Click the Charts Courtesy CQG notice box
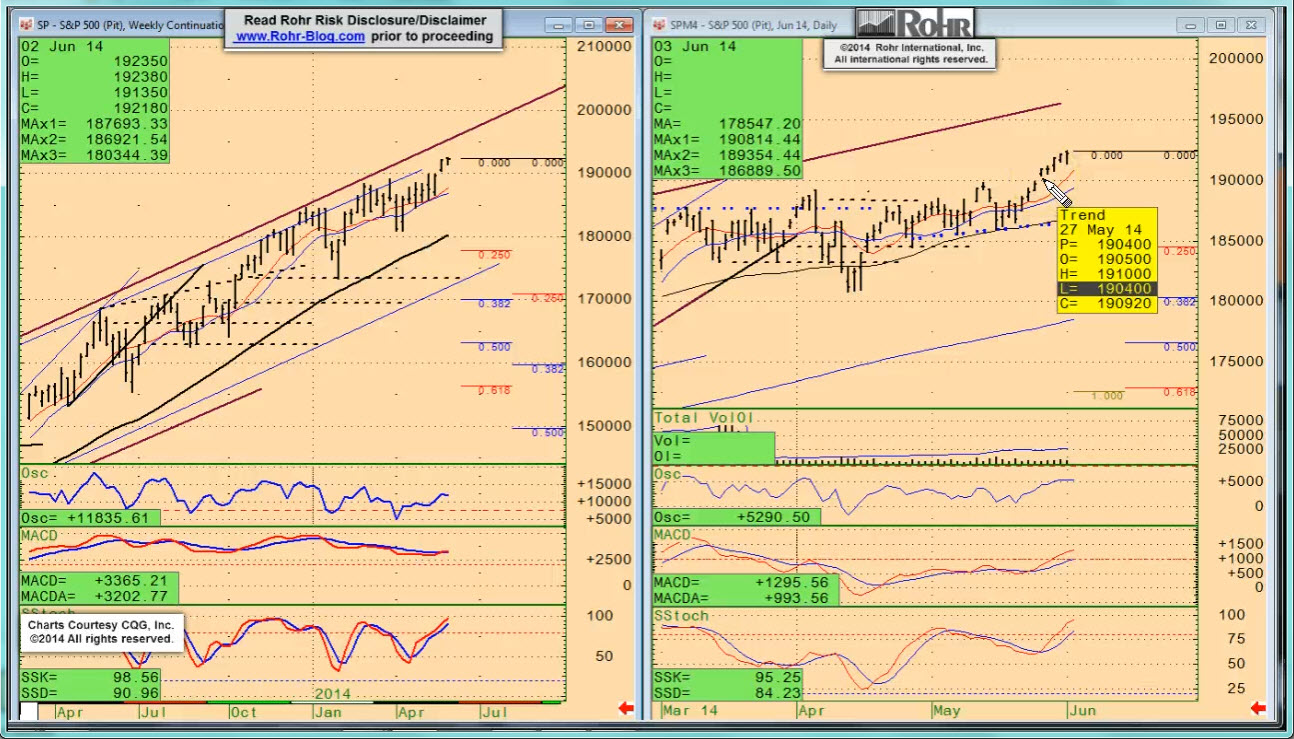Image resolution: width=1294 pixels, height=739 pixels. point(101,632)
